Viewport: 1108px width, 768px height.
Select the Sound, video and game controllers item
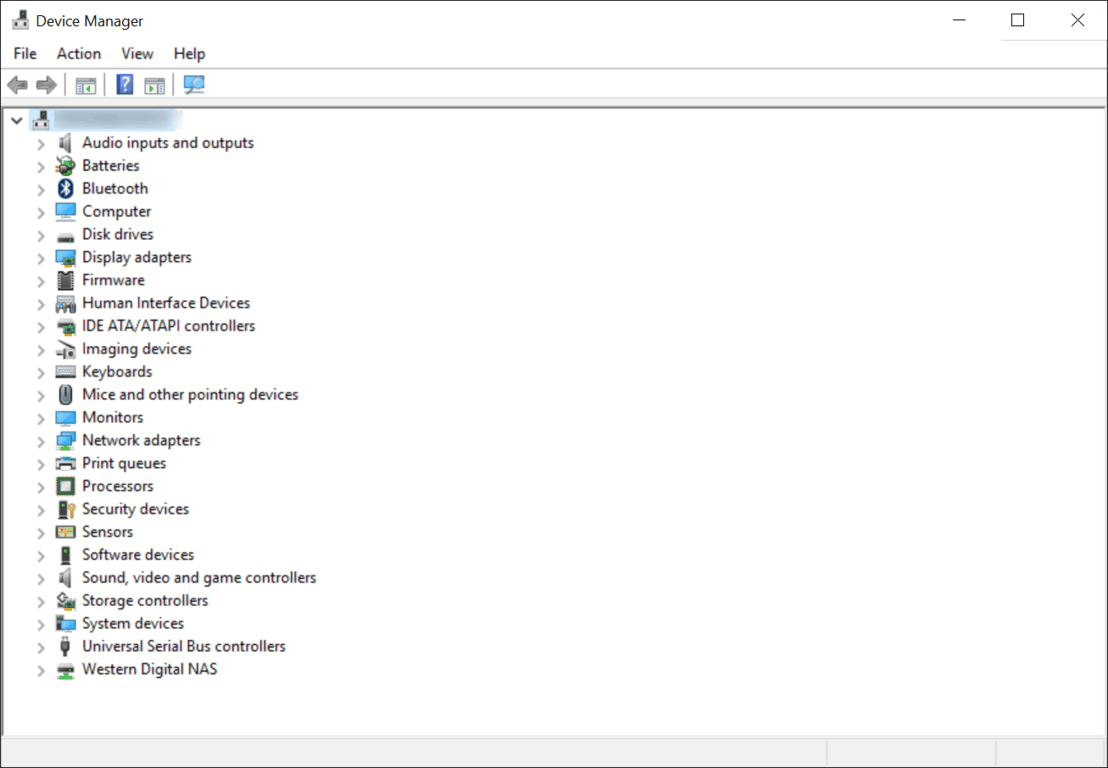click(198, 578)
